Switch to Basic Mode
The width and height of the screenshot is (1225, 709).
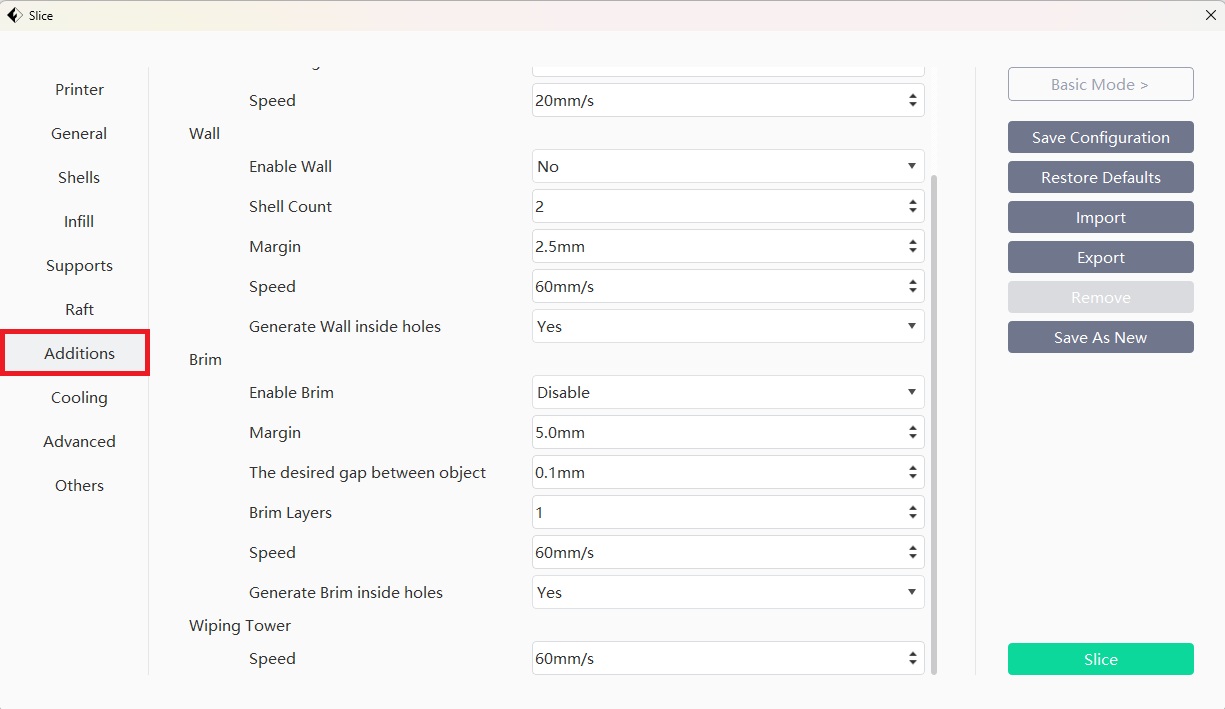coord(1100,85)
